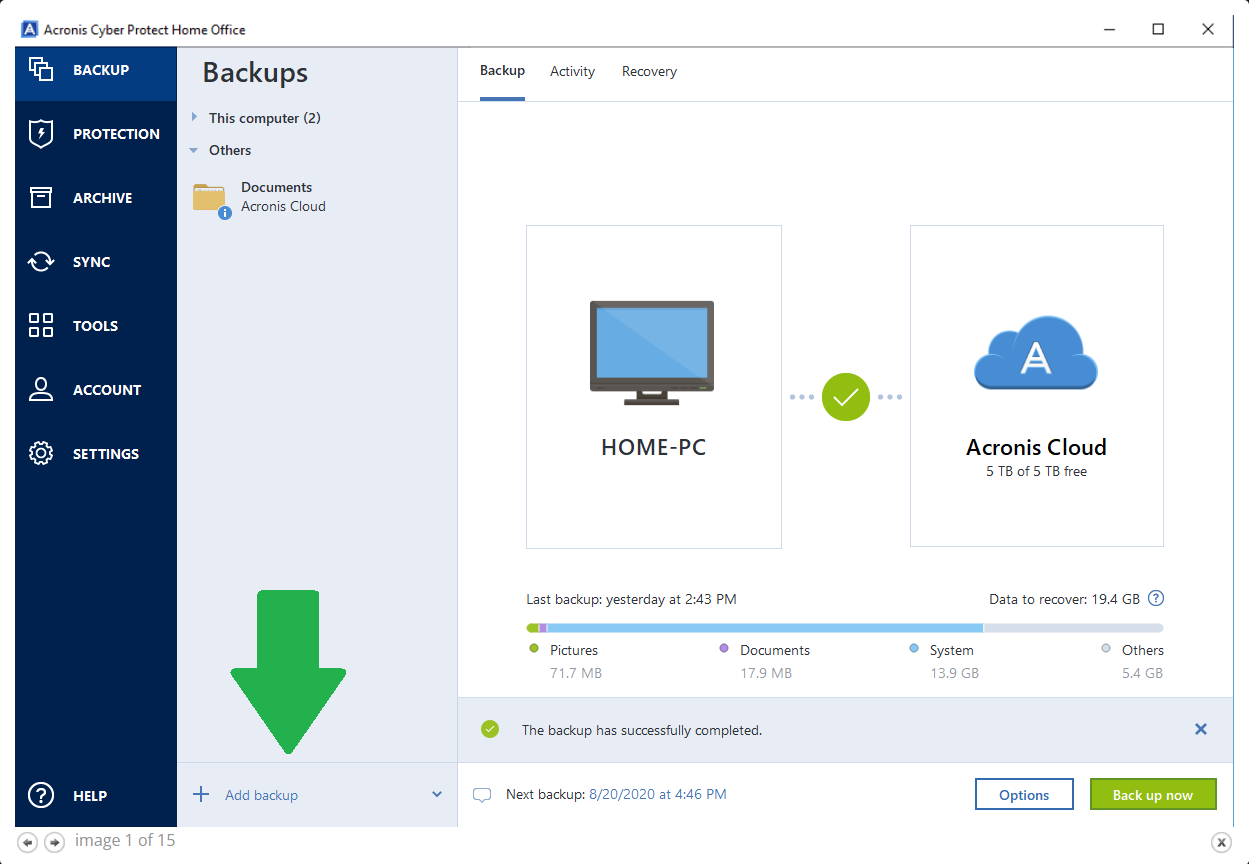Viewport: 1249px width, 864px height.
Task: Go to the Archive section
Action: [96, 198]
